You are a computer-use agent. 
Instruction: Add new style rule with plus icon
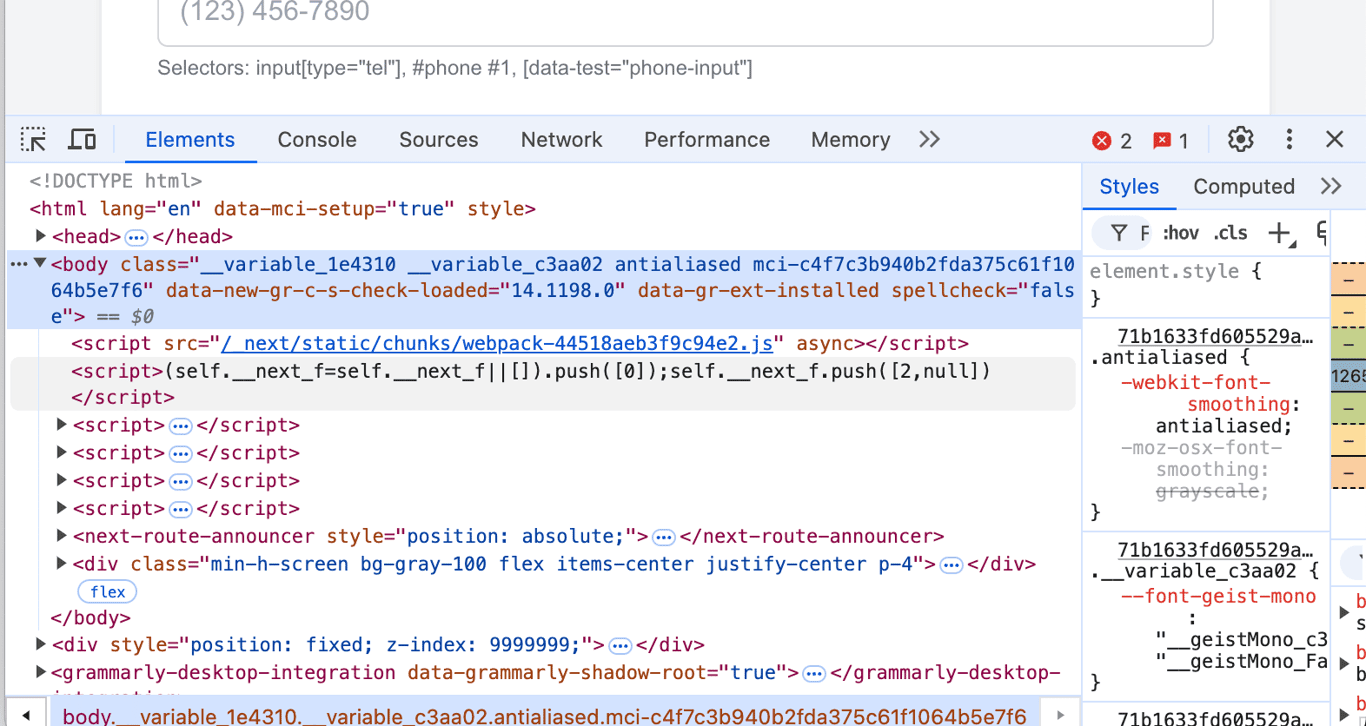coord(1280,233)
